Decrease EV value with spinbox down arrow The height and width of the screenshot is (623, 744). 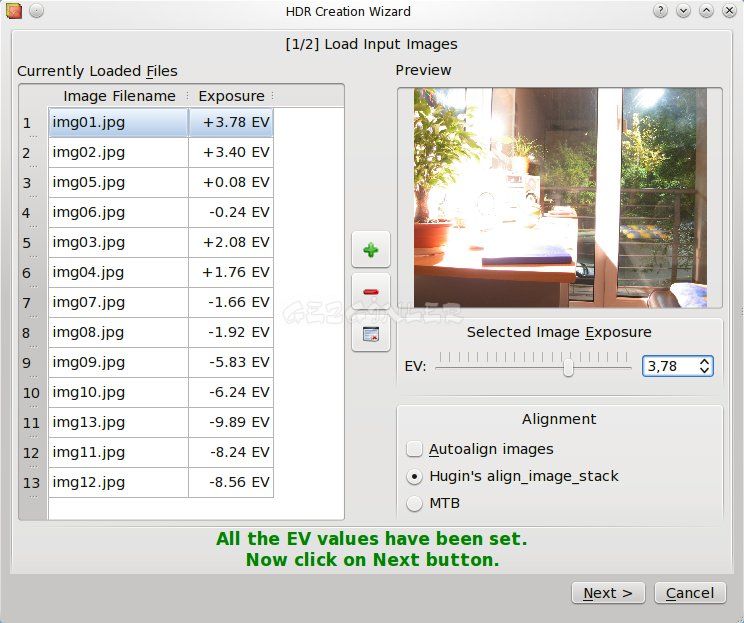pyautogui.click(x=705, y=371)
